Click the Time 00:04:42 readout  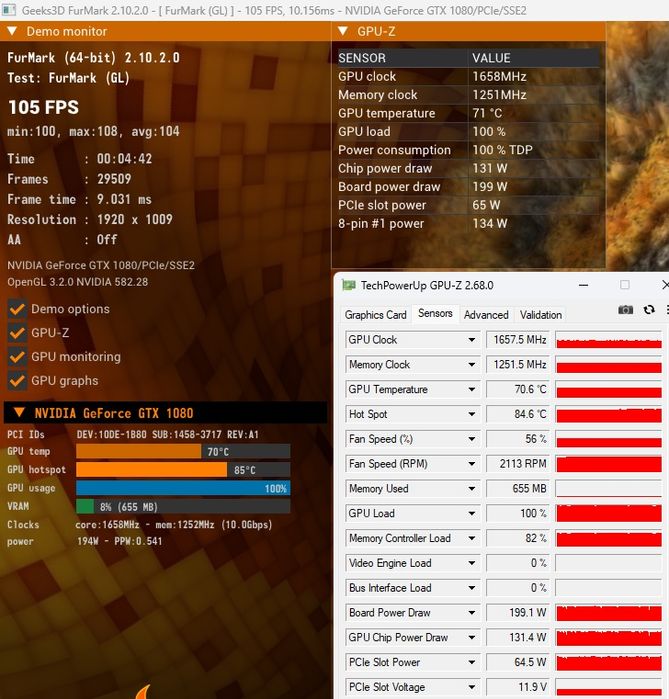(x=80, y=159)
